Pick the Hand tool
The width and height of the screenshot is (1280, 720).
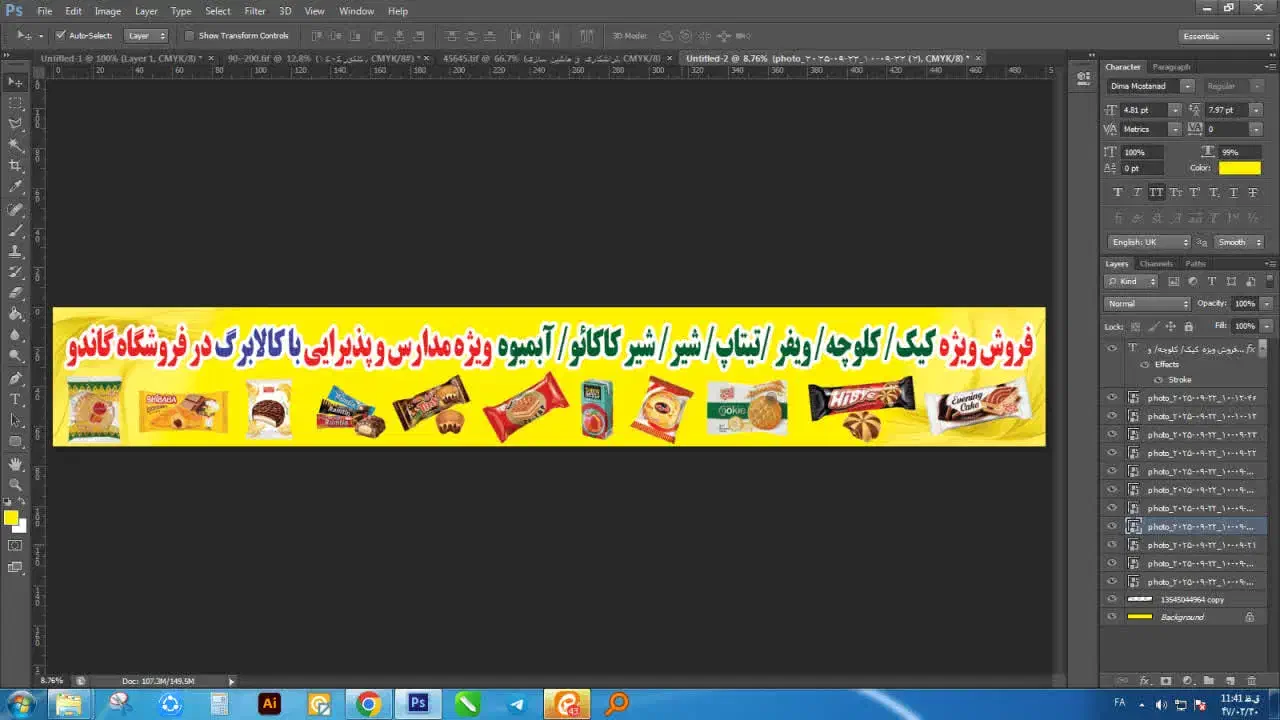tap(15, 464)
